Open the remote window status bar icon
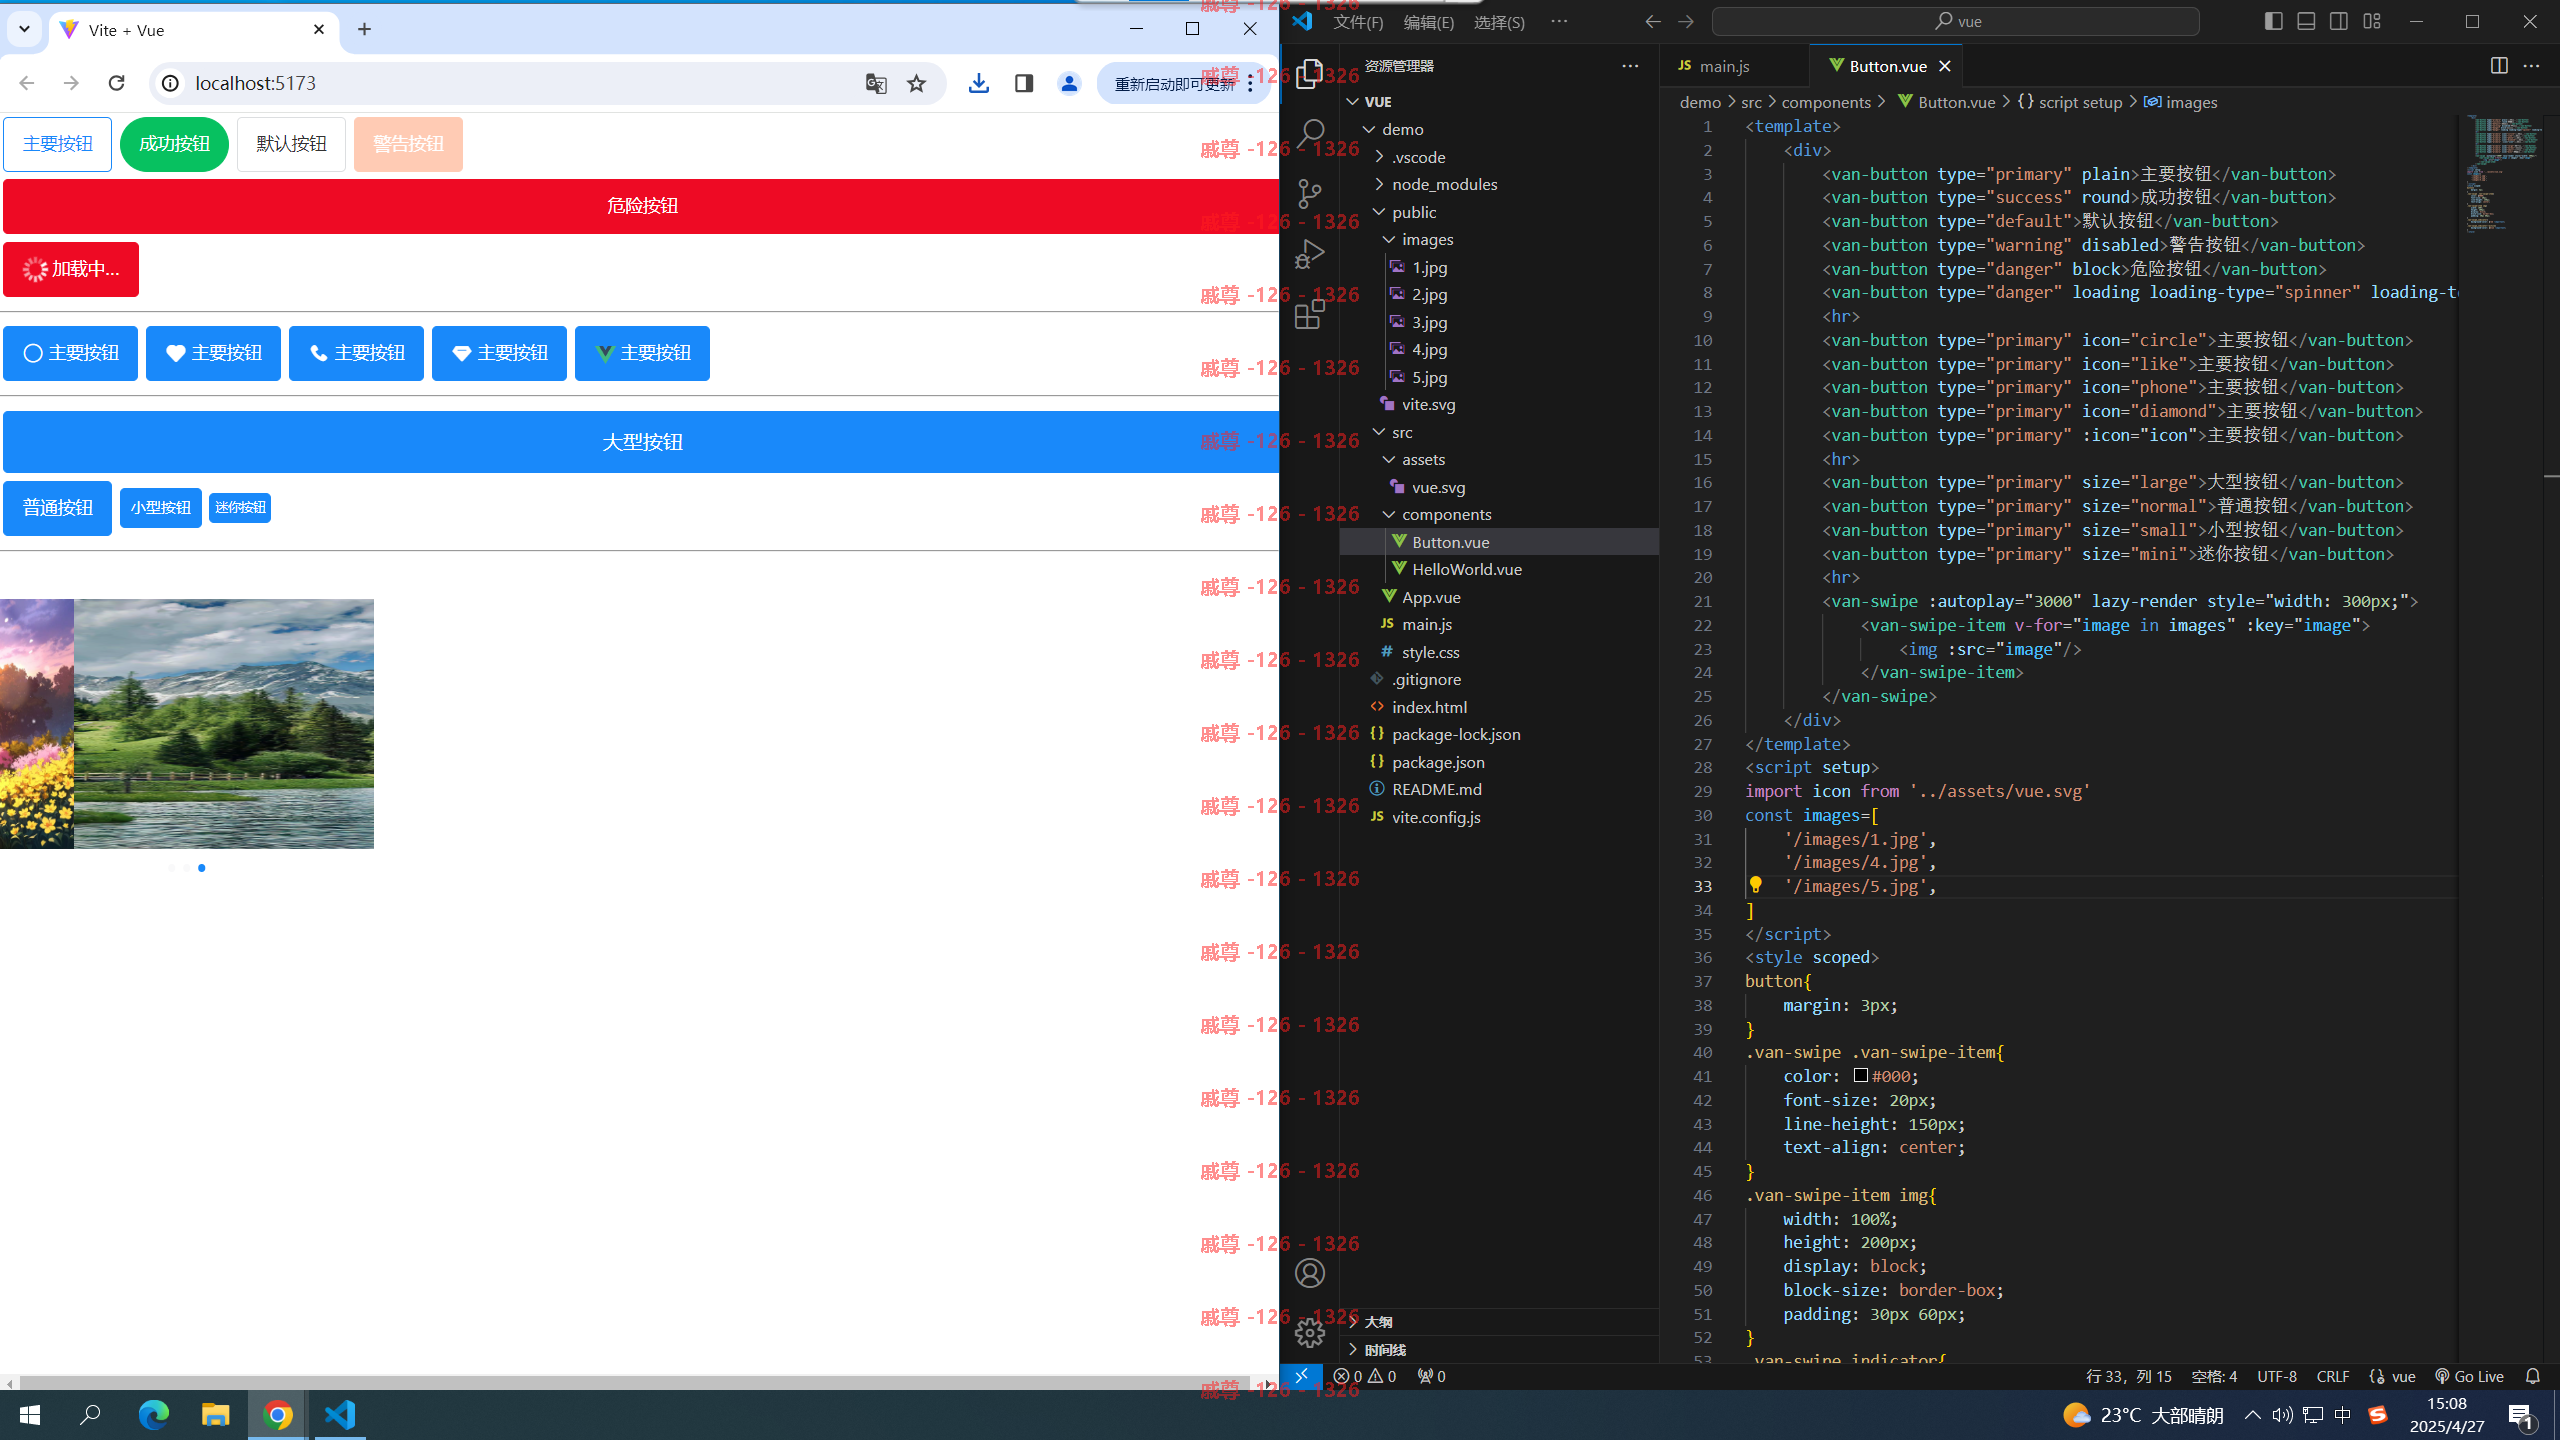2560x1440 pixels. [1301, 1376]
